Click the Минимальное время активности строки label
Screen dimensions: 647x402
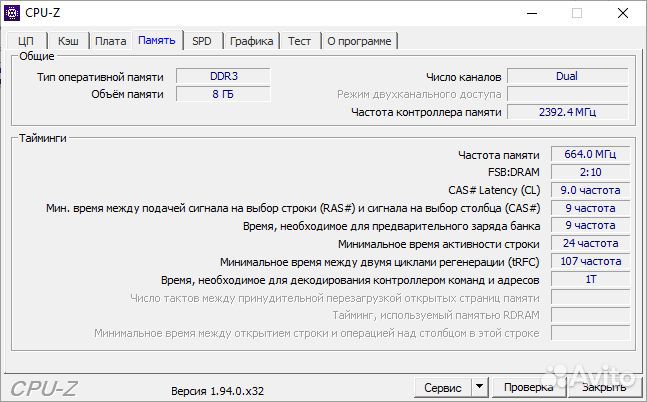(x=439, y=244)
